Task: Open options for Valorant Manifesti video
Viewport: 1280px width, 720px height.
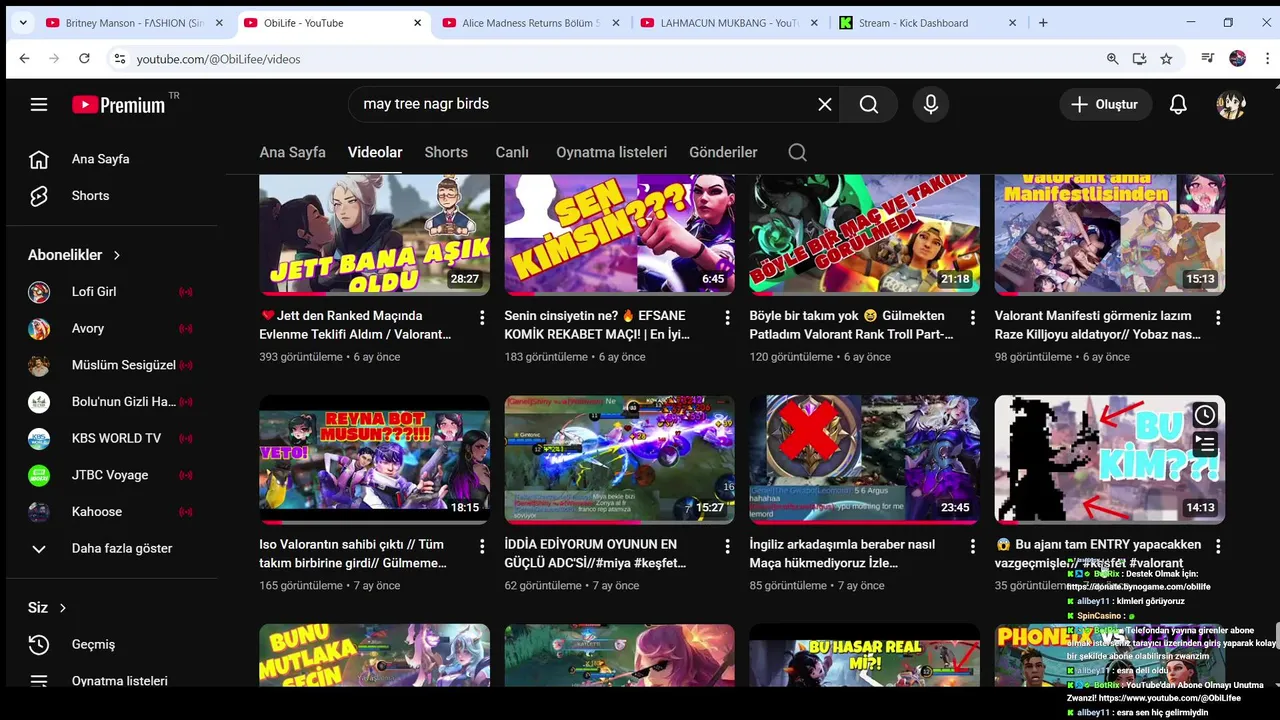Action: pos(1218,317)
